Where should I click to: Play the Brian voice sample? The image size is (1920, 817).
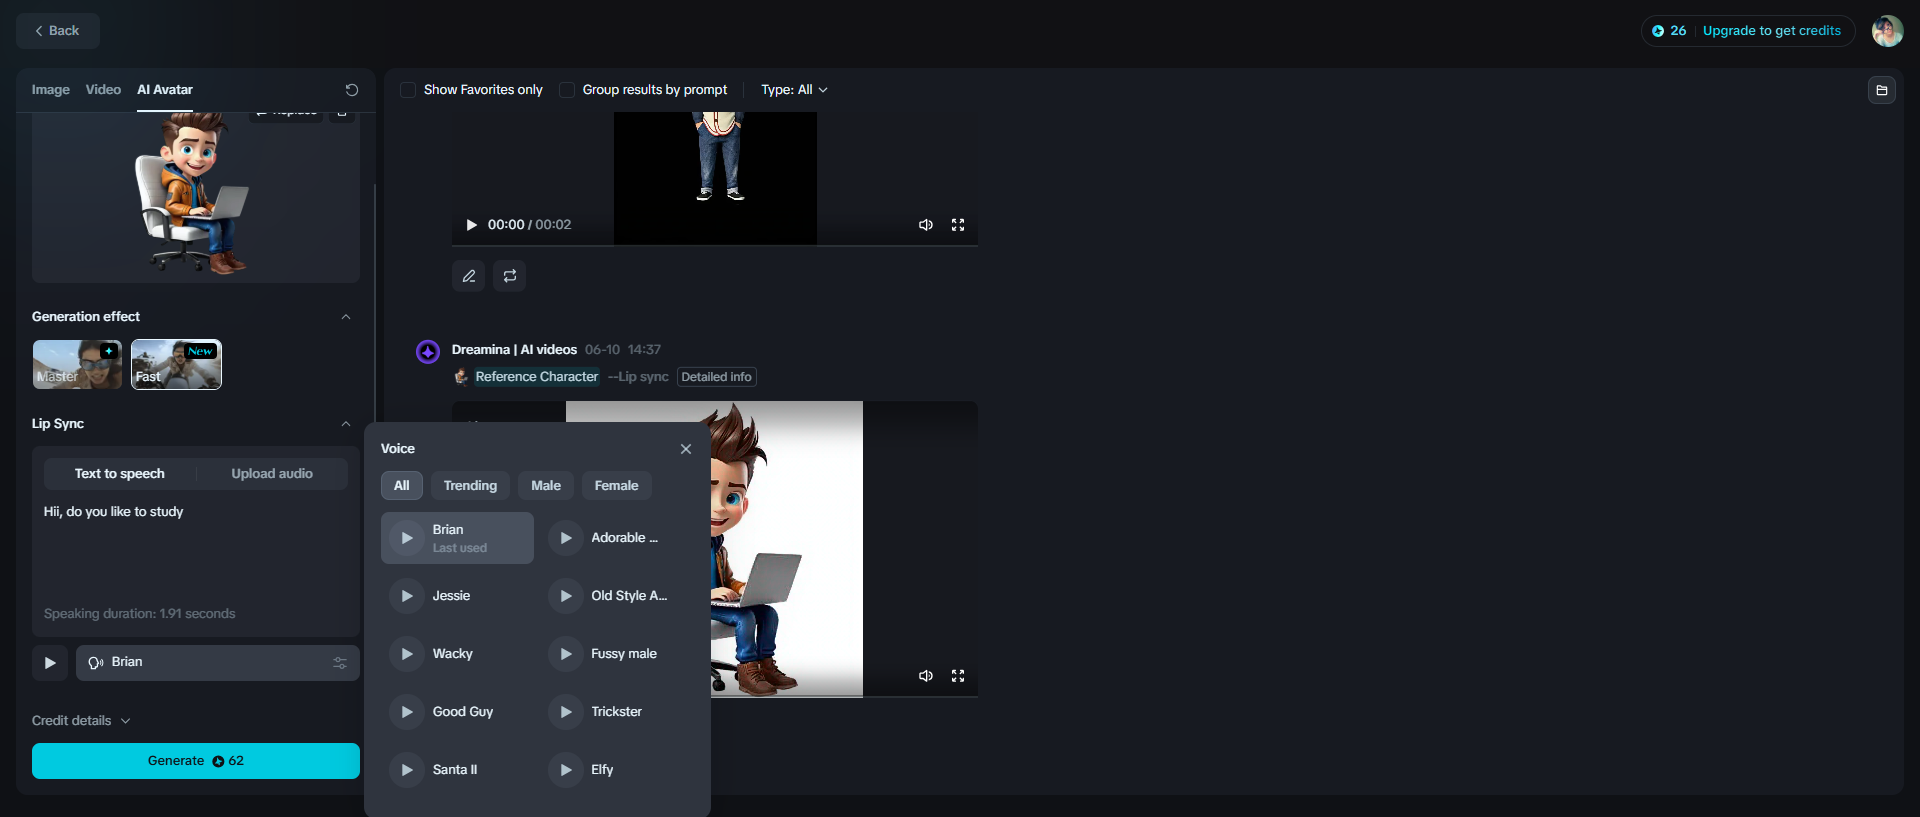(407, 538)
